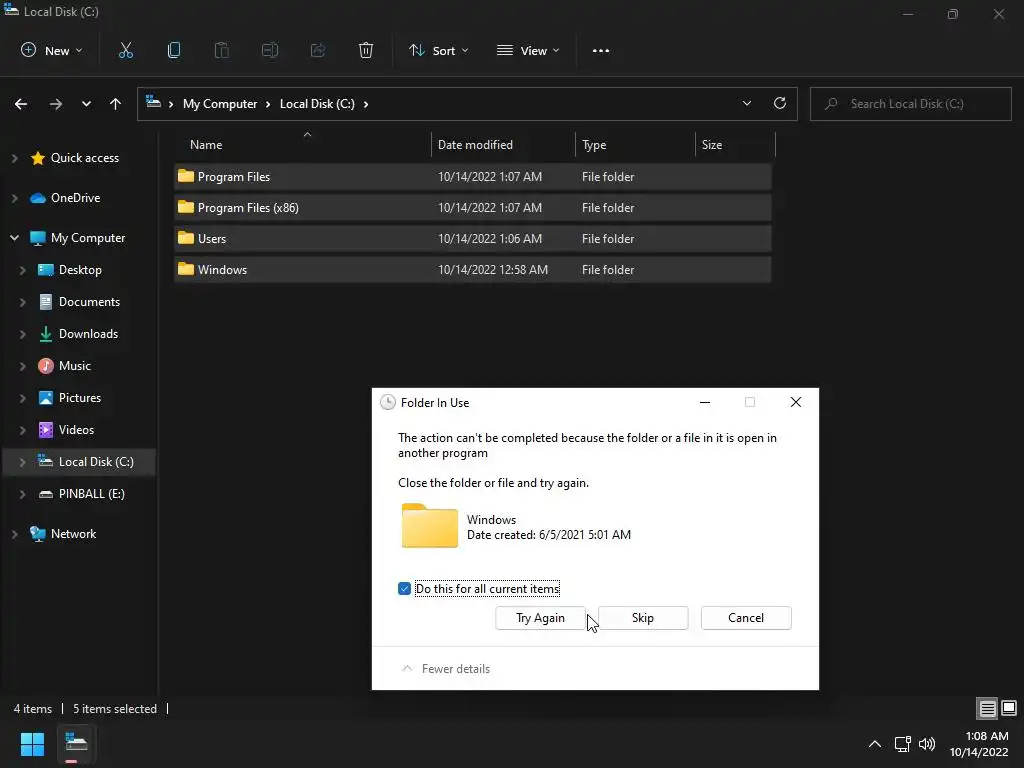
Task: Click the Cancel button in dialog
Action: click(x=746, y=618)
